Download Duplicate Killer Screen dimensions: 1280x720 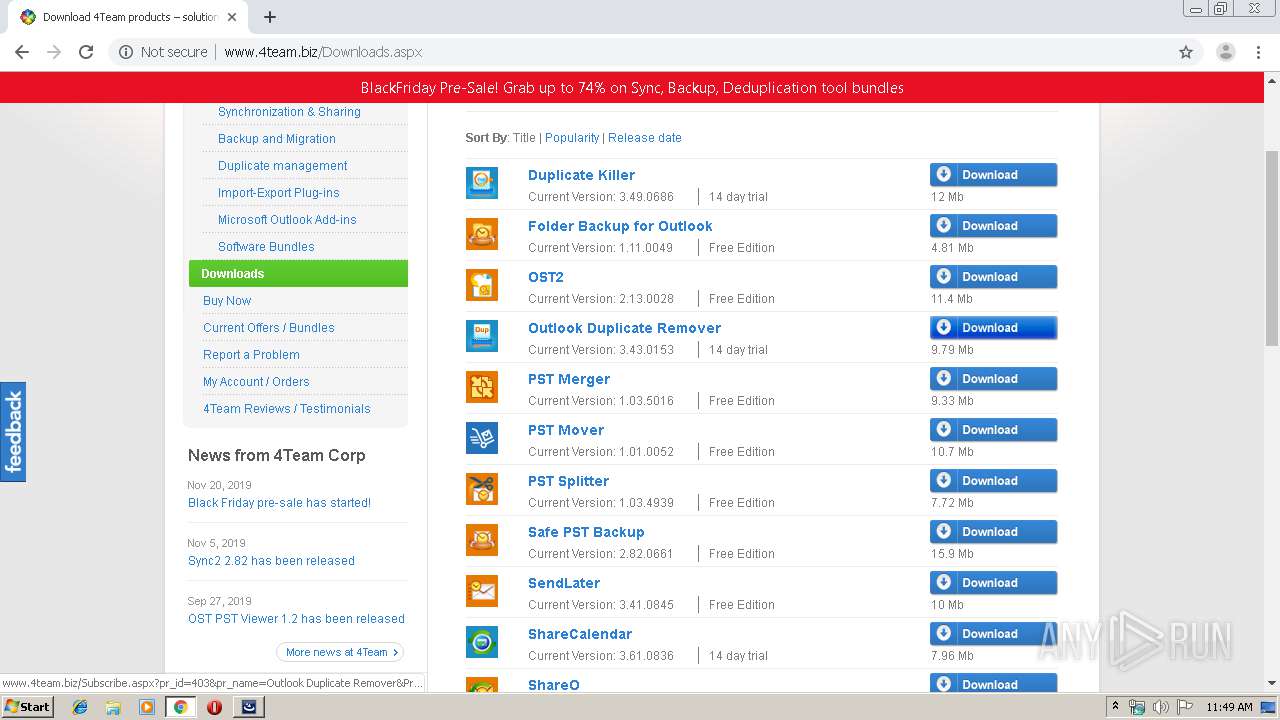click(x=993, y=175)
